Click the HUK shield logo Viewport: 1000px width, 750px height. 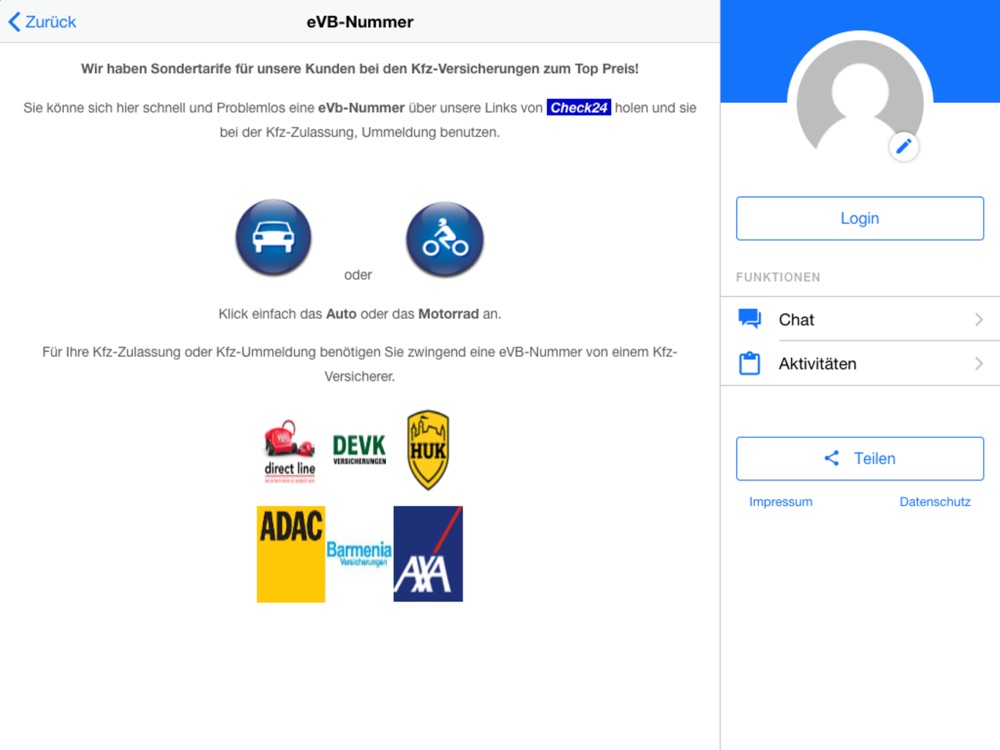pos(428,450)
